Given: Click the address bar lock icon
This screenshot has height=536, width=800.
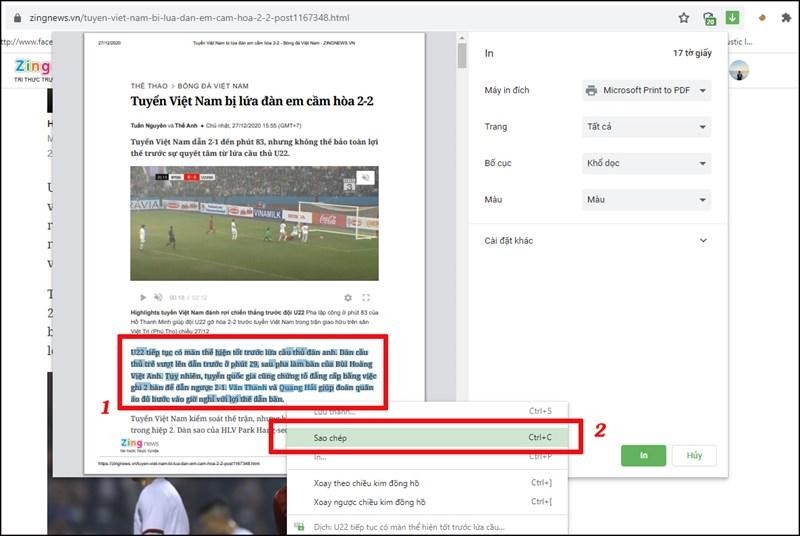Looking at the screenshot, I should (17, 18).
